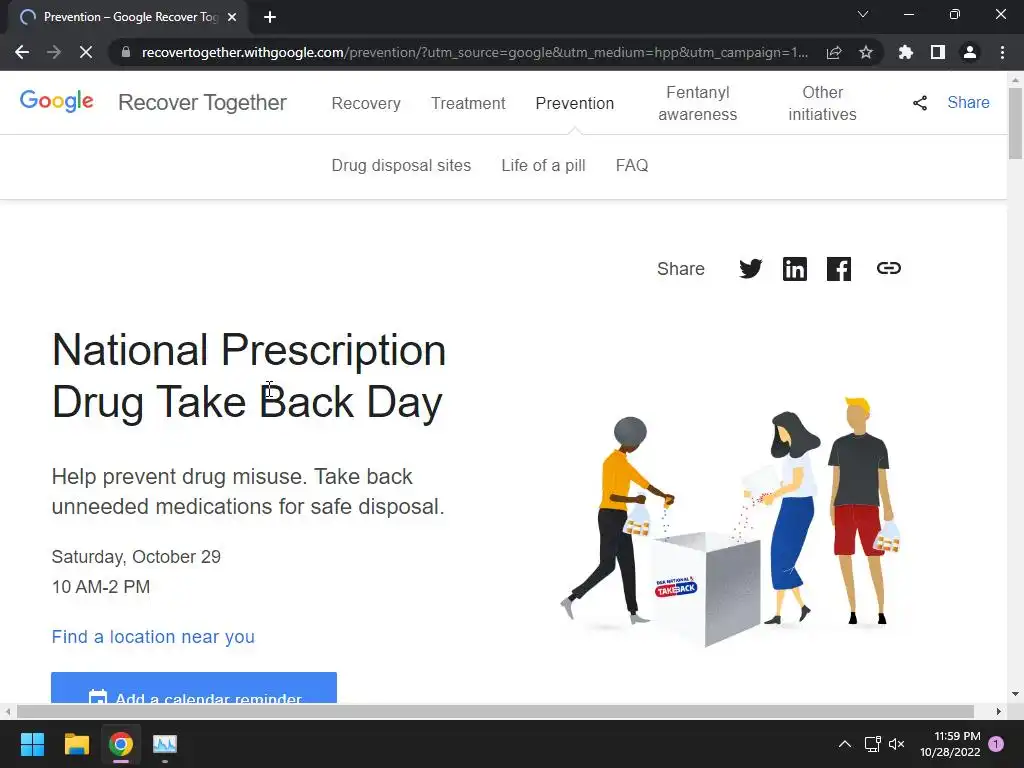The width and height of the screenshot is (1024, 768).
Task: Click the 'Saturday, October 29' text
Action: (x=136, y=557)
